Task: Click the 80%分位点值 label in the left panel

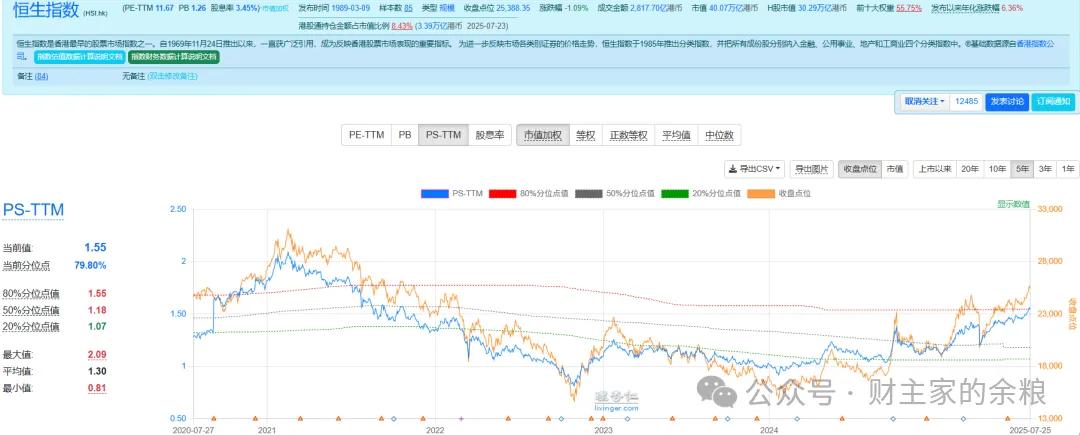Action: coord(31,293)
